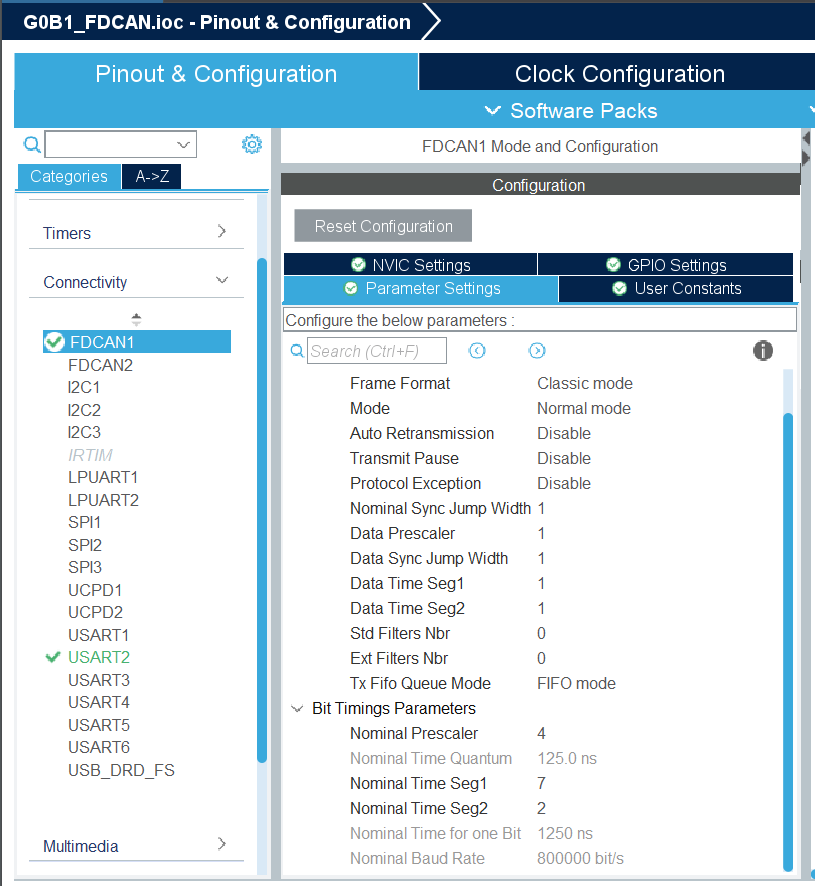
Task: Click the left circular arrow navigation icon
Action: coord(477,350)
